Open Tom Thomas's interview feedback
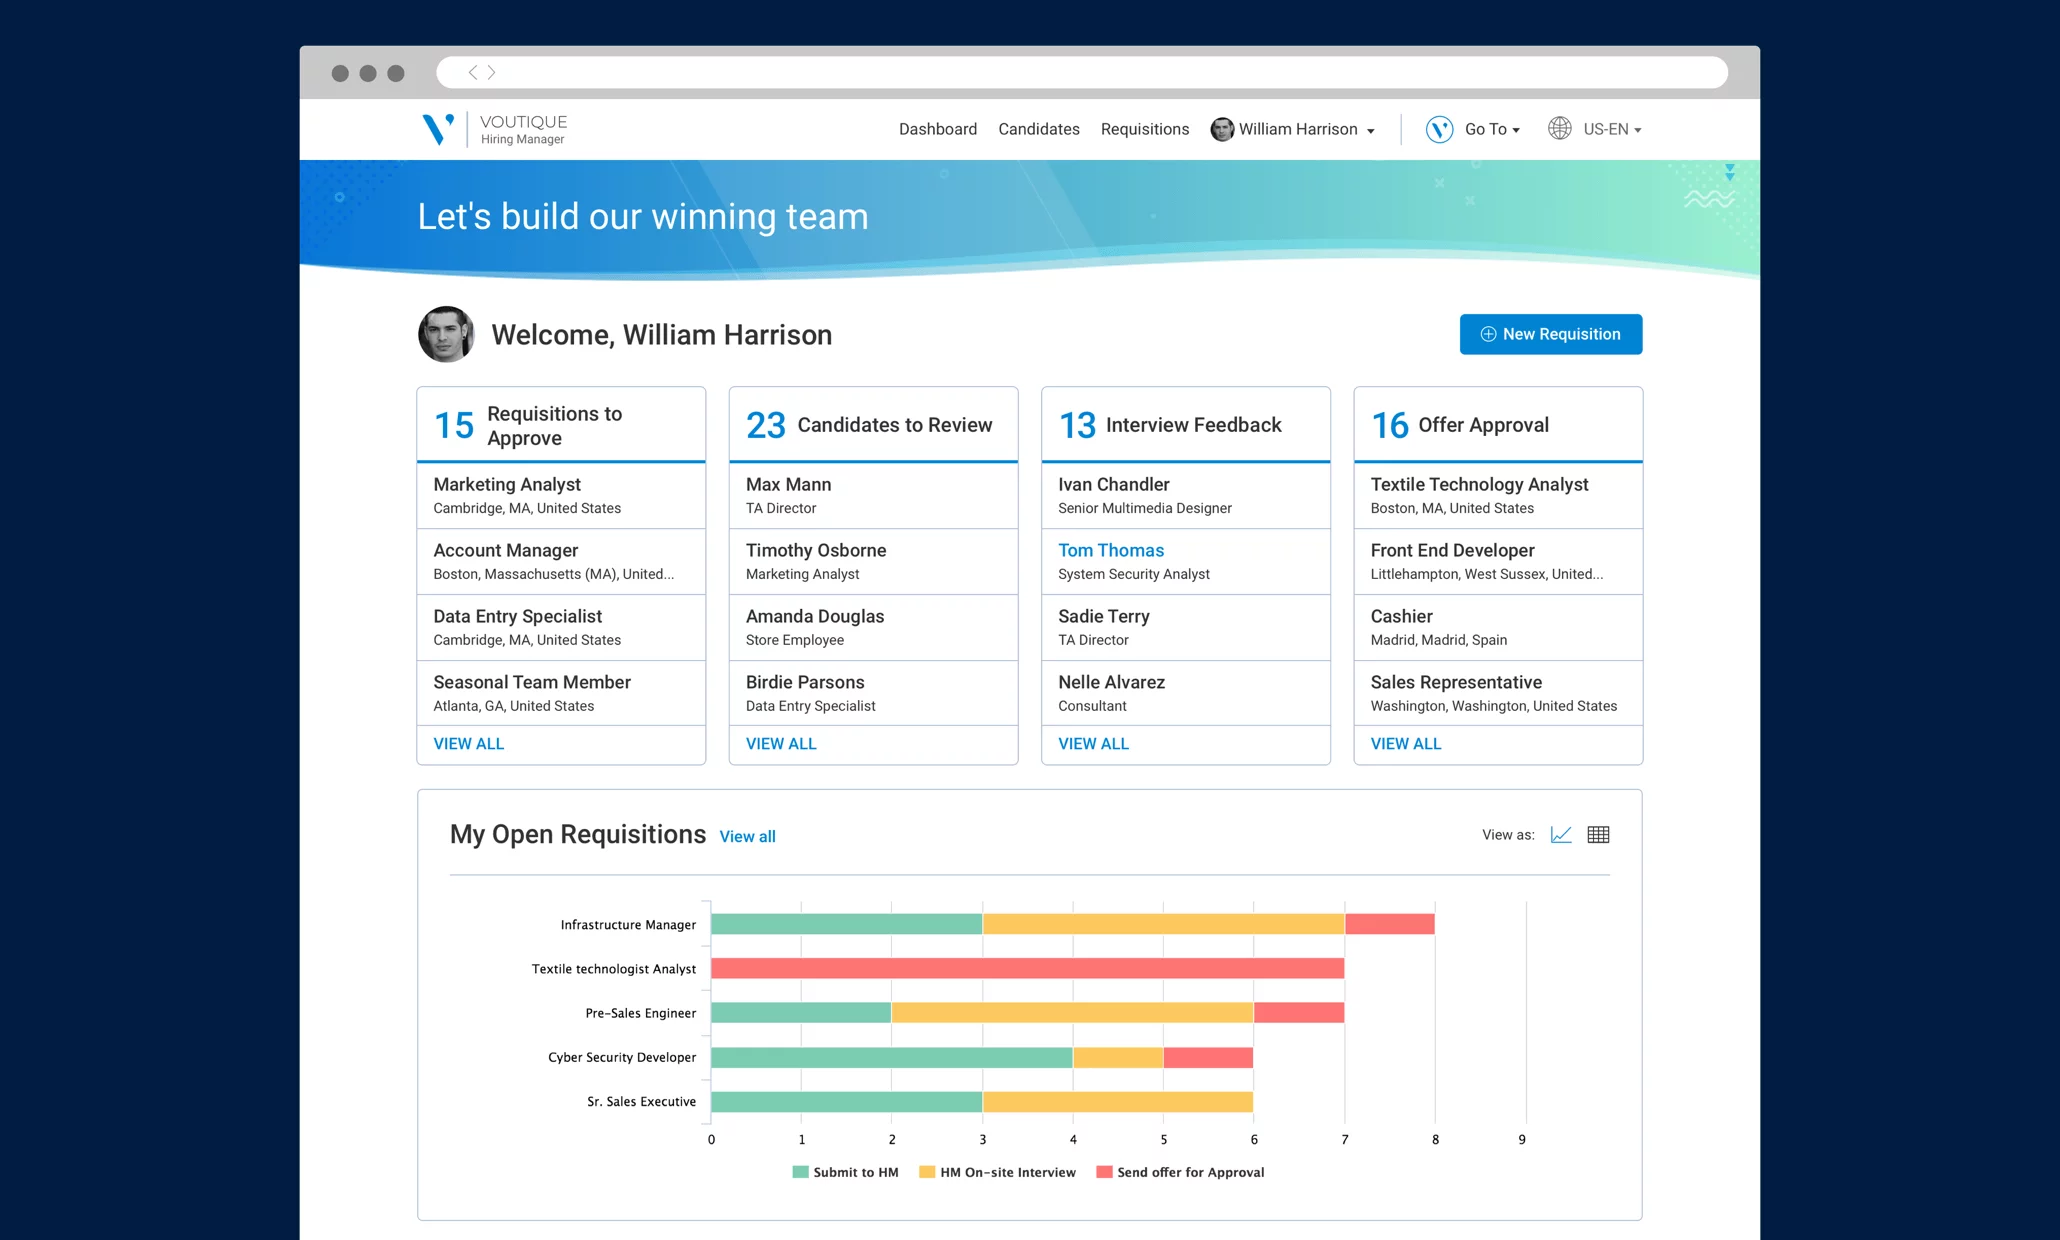 [x=1110, y=550]
